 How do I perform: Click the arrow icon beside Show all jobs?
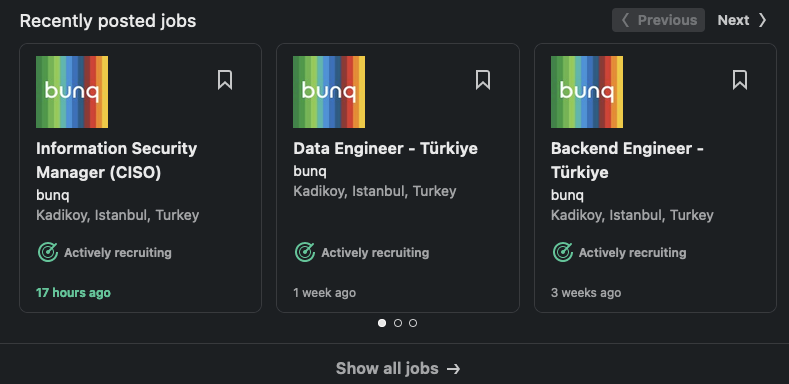[x=453, y=369]
